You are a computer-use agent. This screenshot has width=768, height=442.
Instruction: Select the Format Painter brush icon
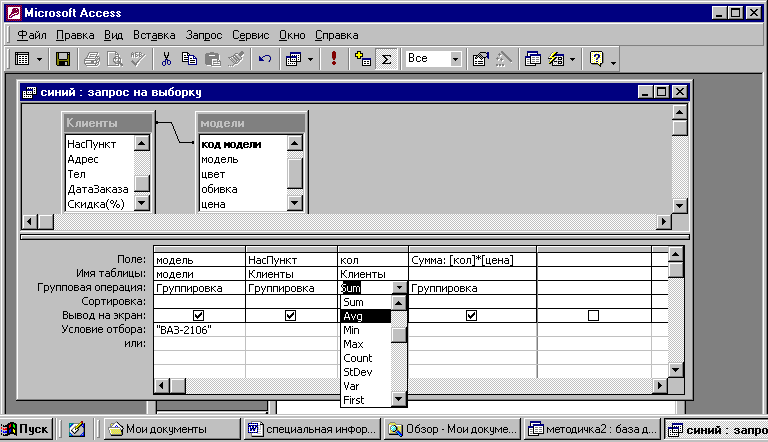click(x=236, y=59)
